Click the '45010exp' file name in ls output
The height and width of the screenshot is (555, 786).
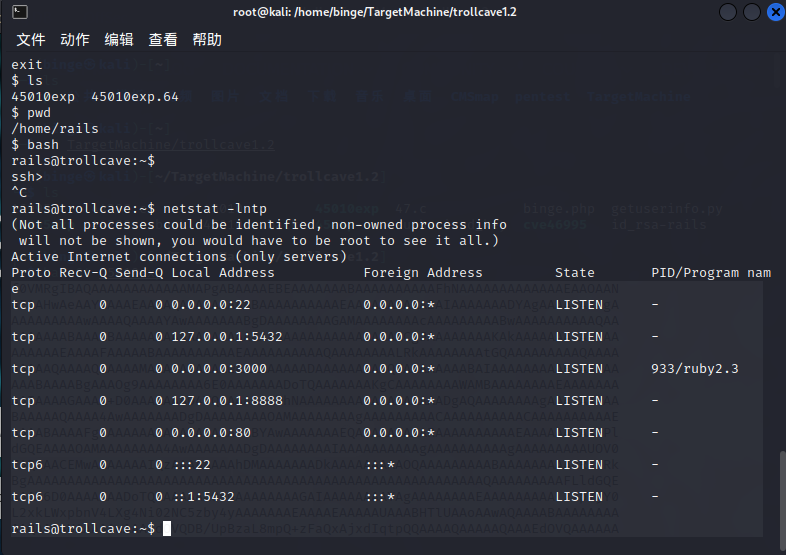(x=43, y=97)
